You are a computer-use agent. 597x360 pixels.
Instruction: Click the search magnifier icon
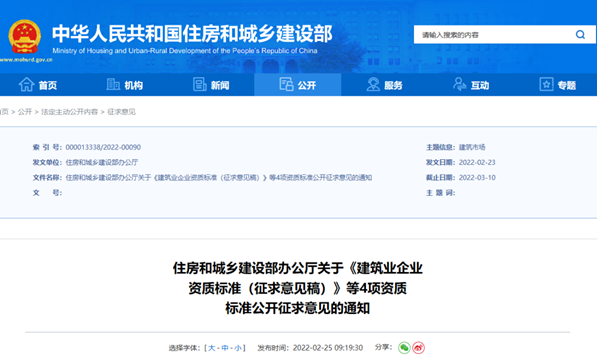(x=580, y=35)
